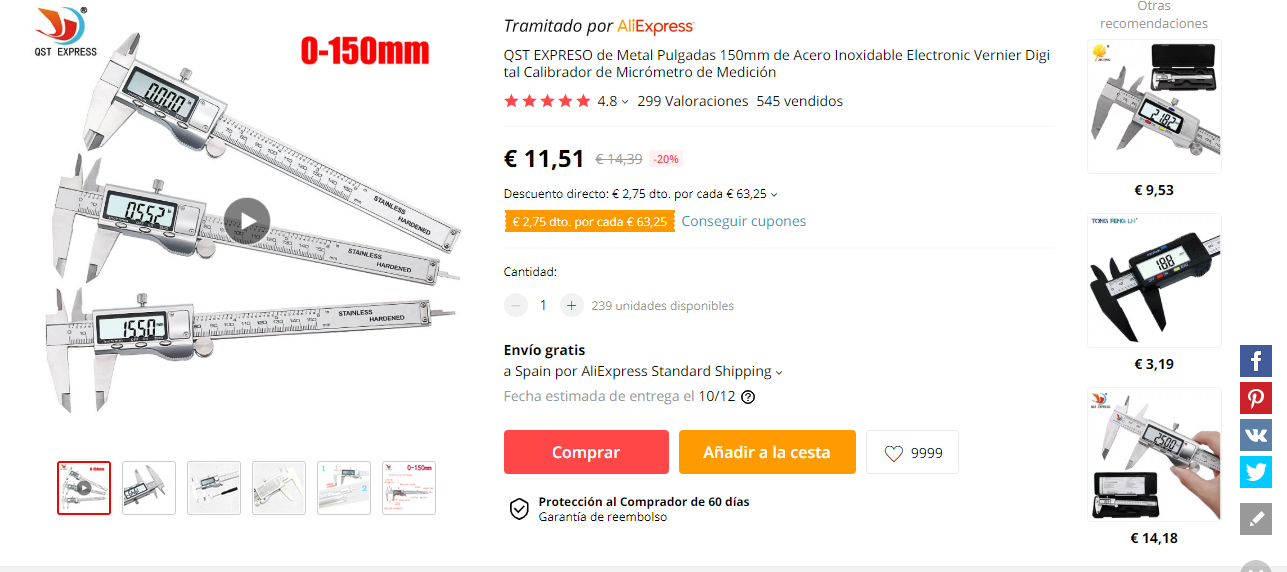Tweet product using Twitter icon

pos(1256,472)
